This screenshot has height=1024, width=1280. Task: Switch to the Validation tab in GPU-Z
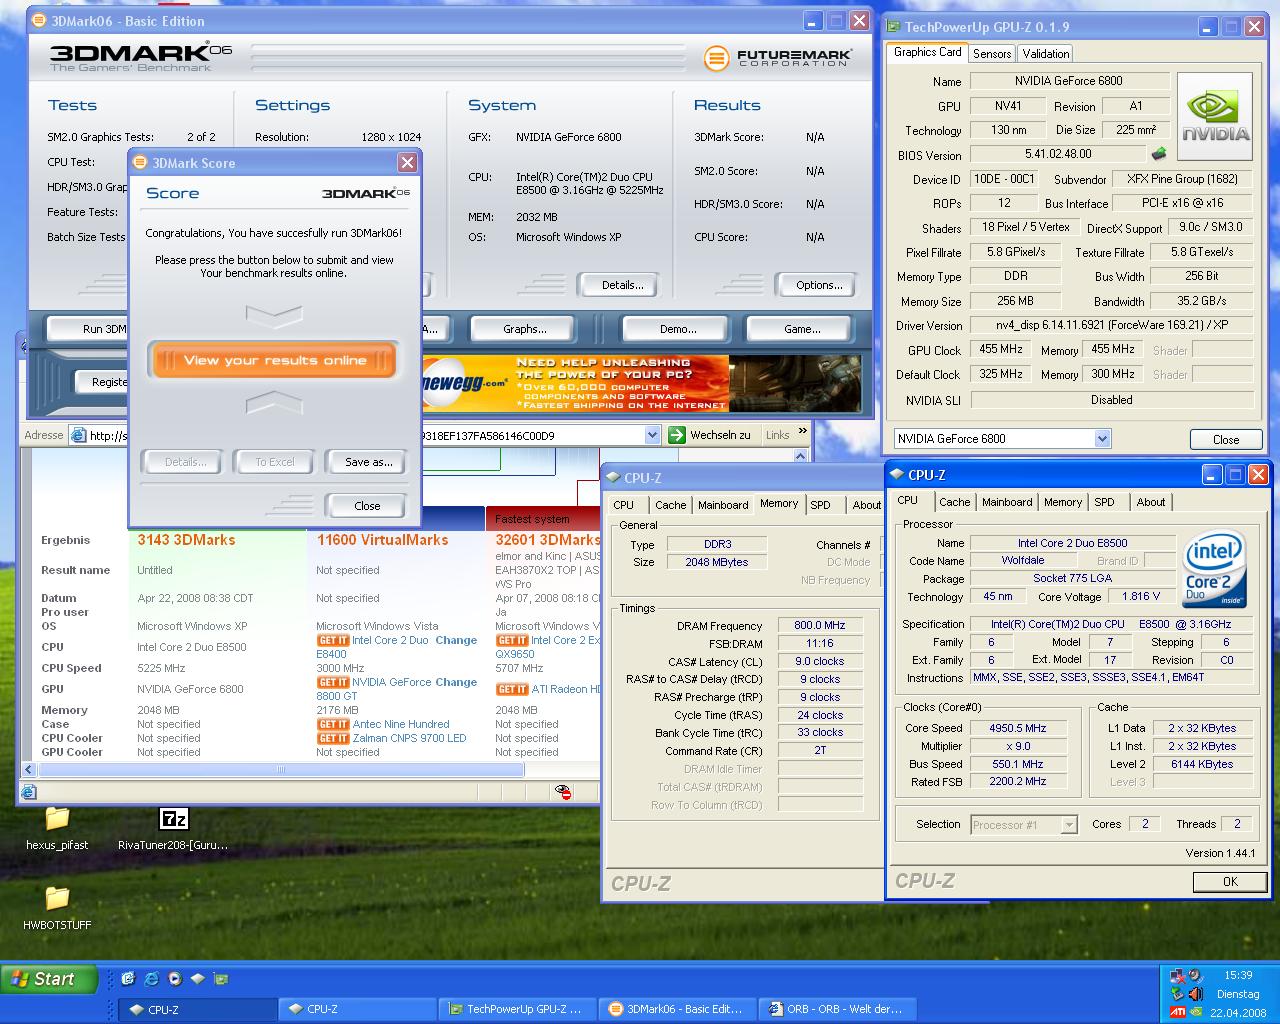click(1046, 54)
